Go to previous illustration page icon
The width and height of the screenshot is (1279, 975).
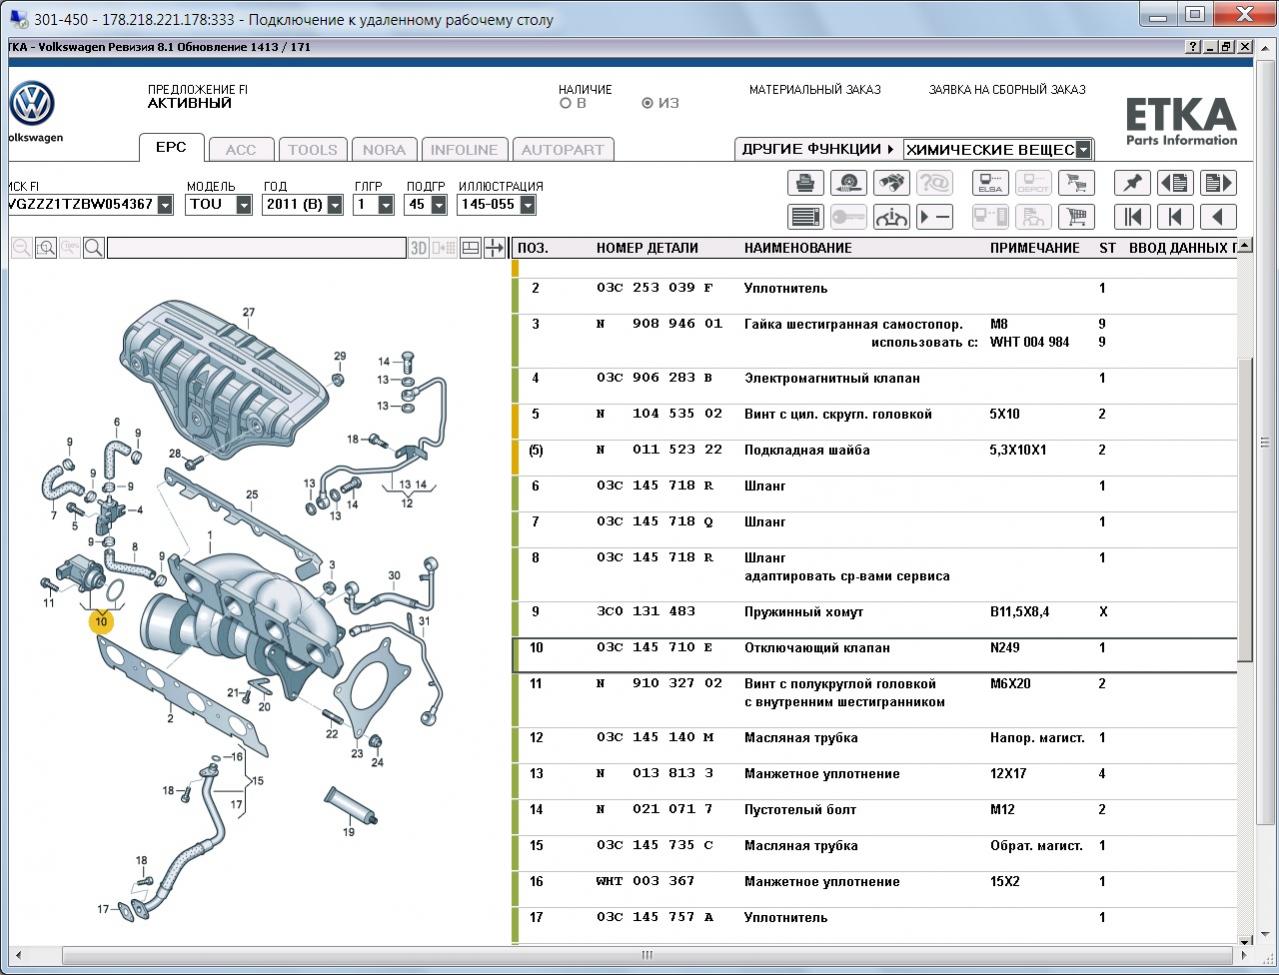1175,183
